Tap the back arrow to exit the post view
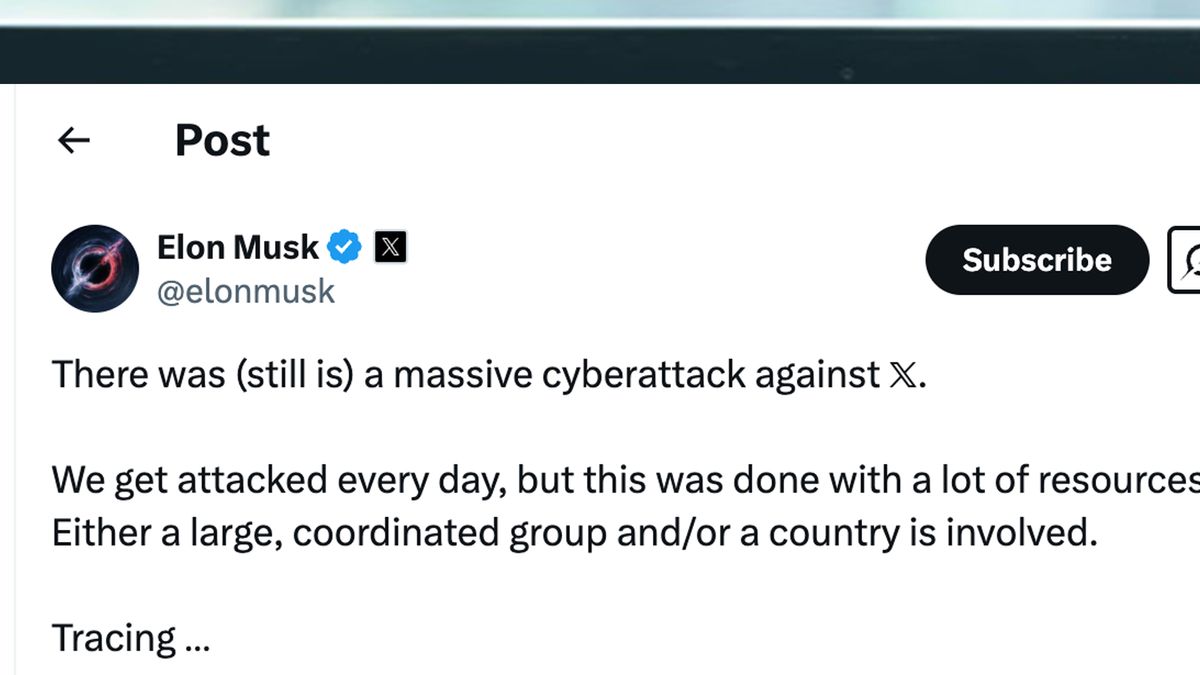This screenshot has height=675, width=1200. point(73,140)
